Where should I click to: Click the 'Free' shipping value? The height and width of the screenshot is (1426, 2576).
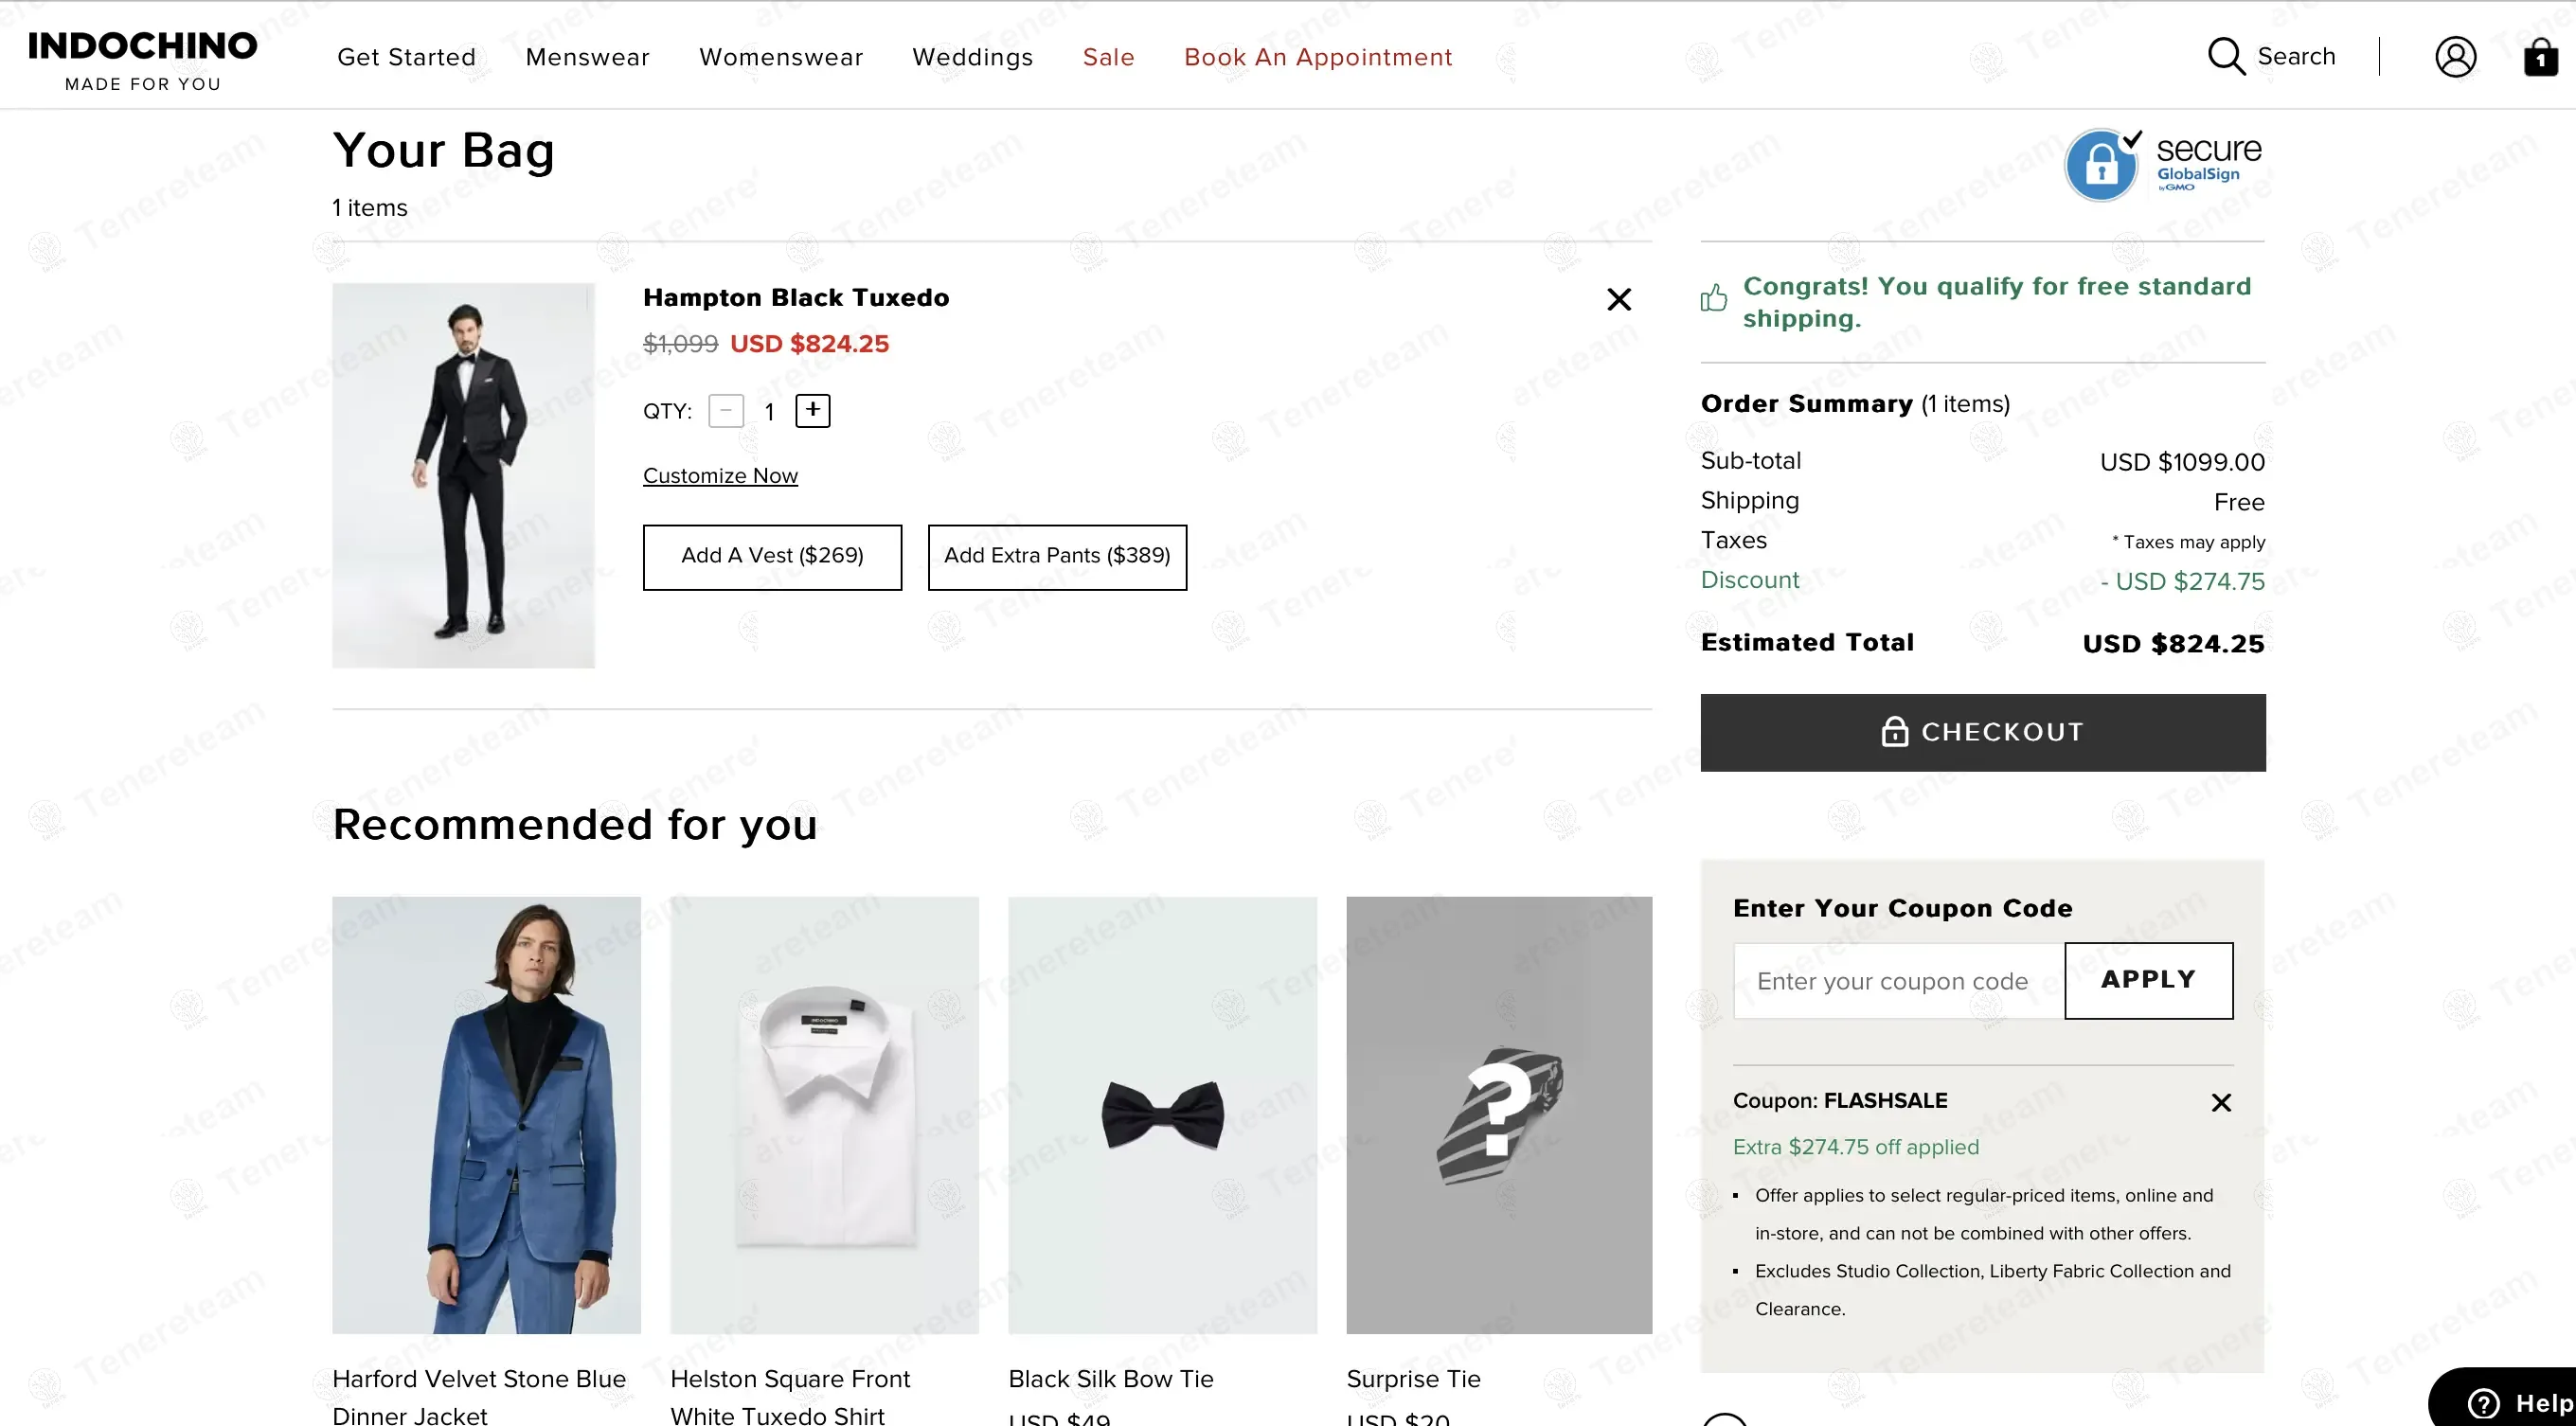[x=2239, y=502]
